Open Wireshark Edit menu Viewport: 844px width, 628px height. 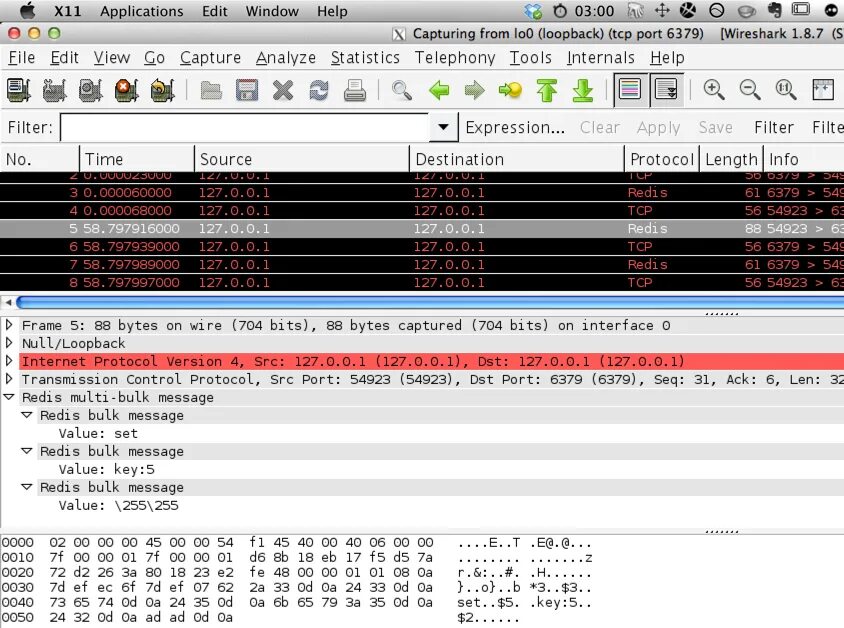[65, 58]
